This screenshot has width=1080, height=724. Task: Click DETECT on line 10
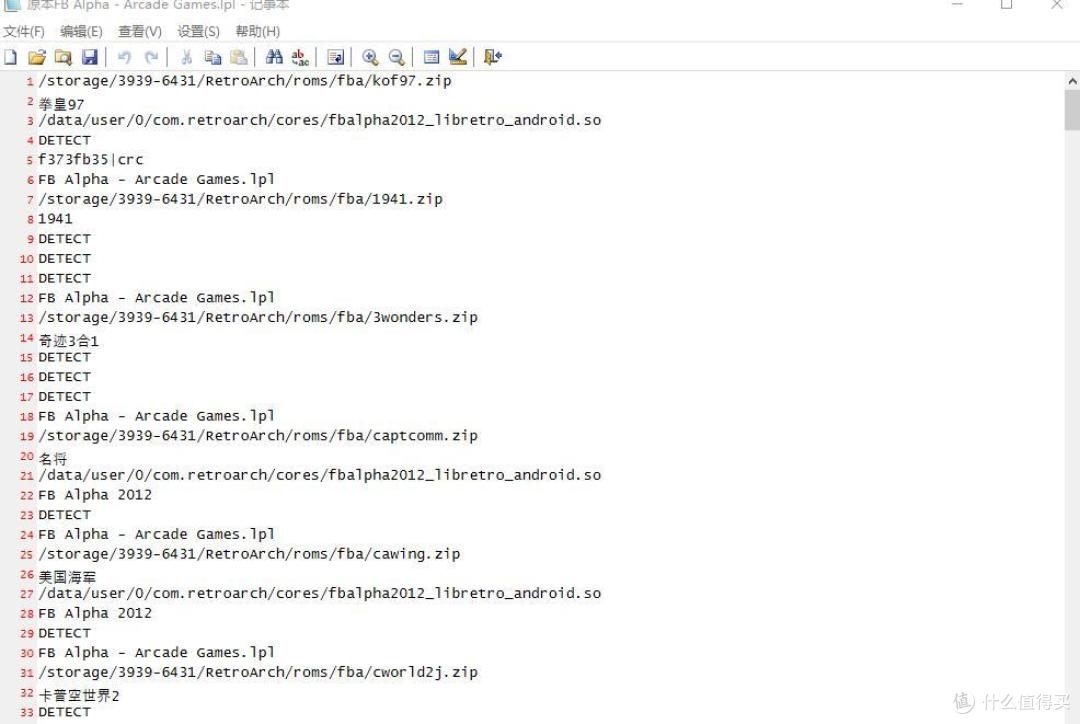(65, 258)
